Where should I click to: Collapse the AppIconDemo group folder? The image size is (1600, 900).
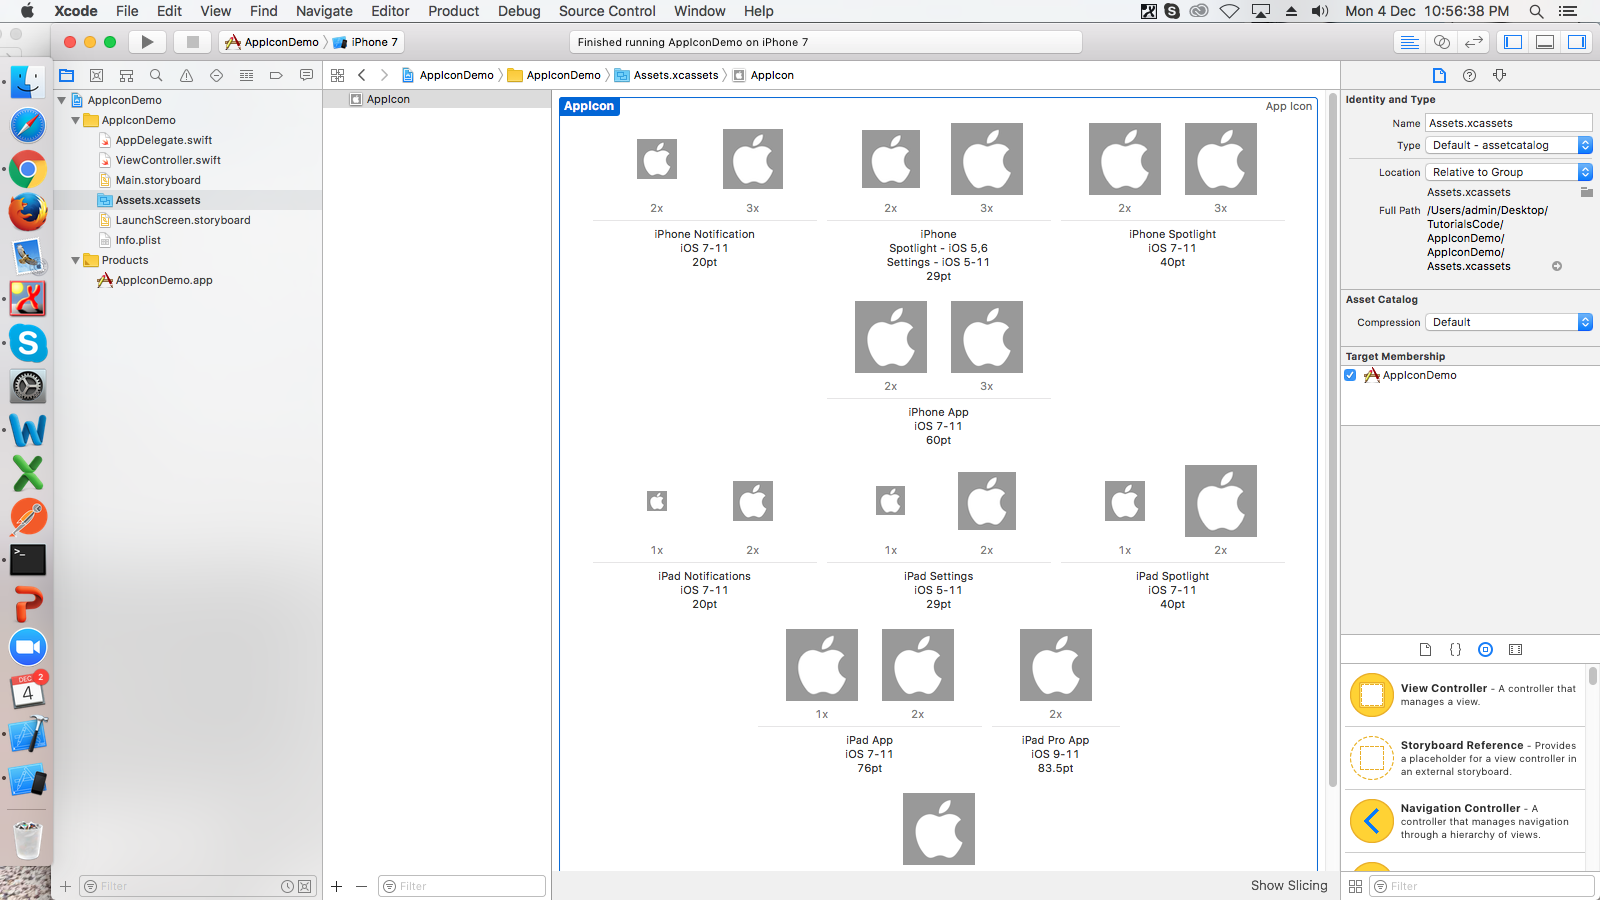75,120
